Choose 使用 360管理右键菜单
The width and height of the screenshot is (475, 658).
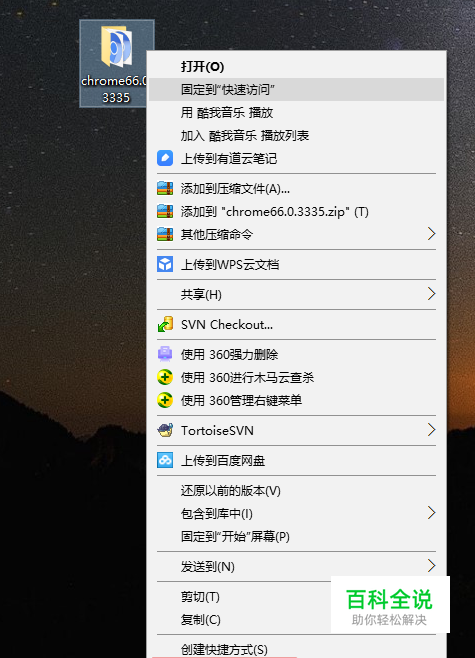tap(296, 400)
